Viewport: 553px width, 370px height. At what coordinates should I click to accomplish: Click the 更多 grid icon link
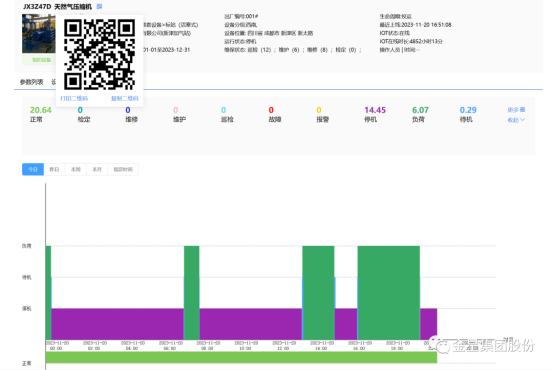pyautogui.click(x=516, y=110)
